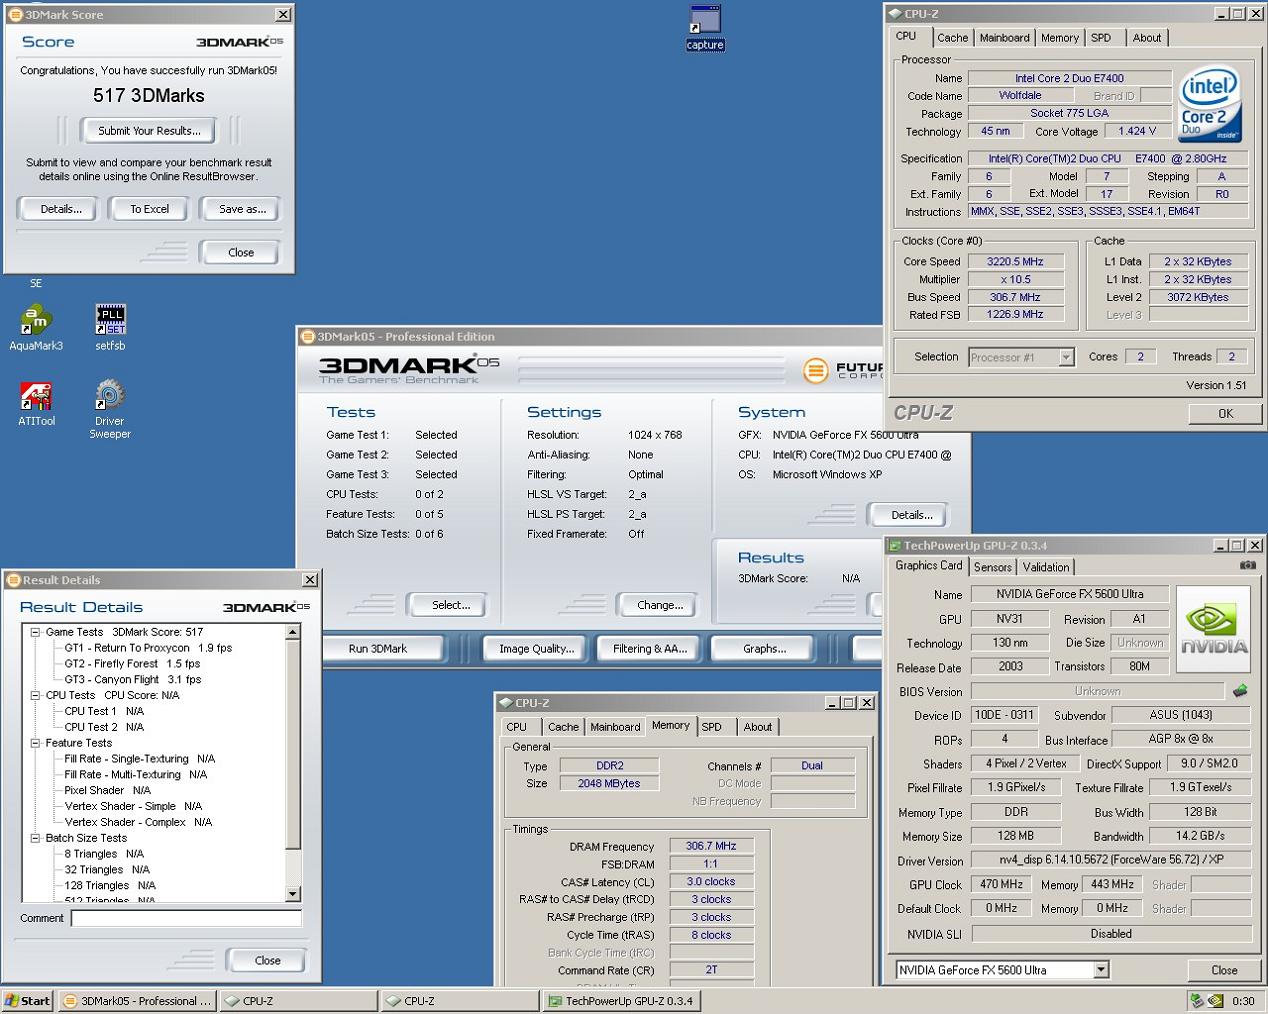Click the Intel Core 2 Duo logo in CPU-Z

coord(1210,104)
